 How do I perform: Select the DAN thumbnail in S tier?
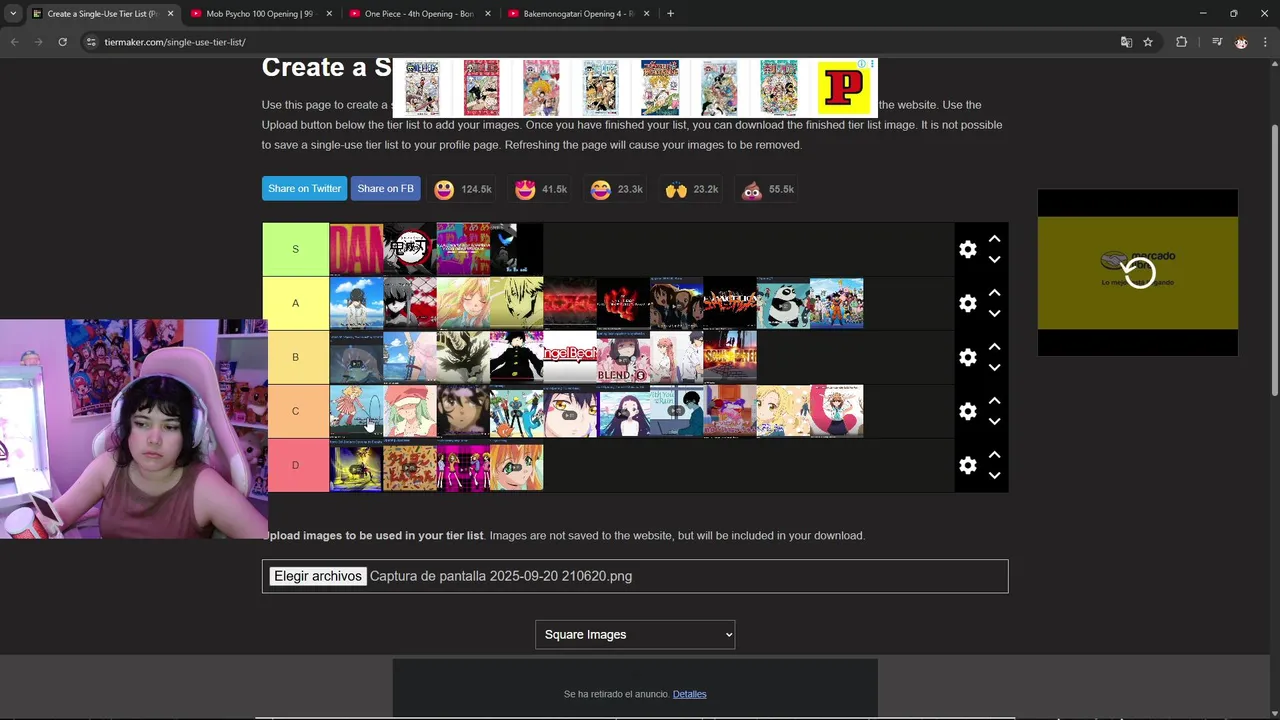point(356,249)
